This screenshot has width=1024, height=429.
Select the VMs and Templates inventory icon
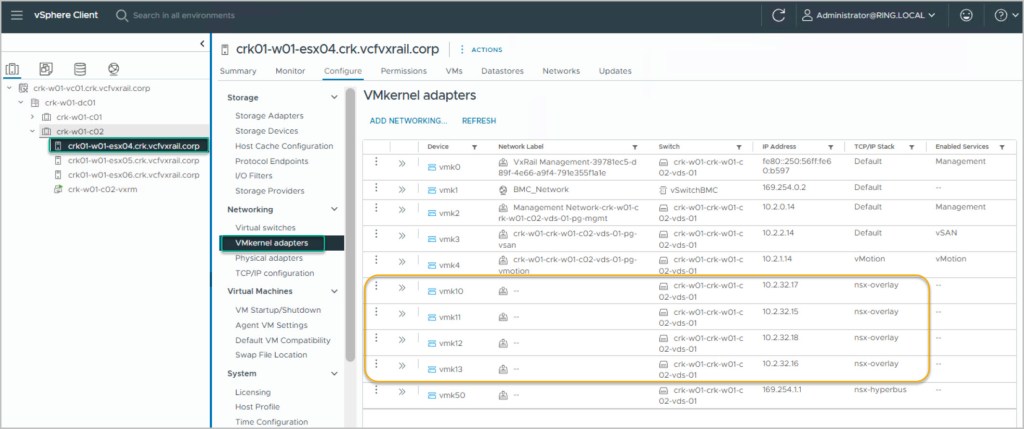pos(46,69)
